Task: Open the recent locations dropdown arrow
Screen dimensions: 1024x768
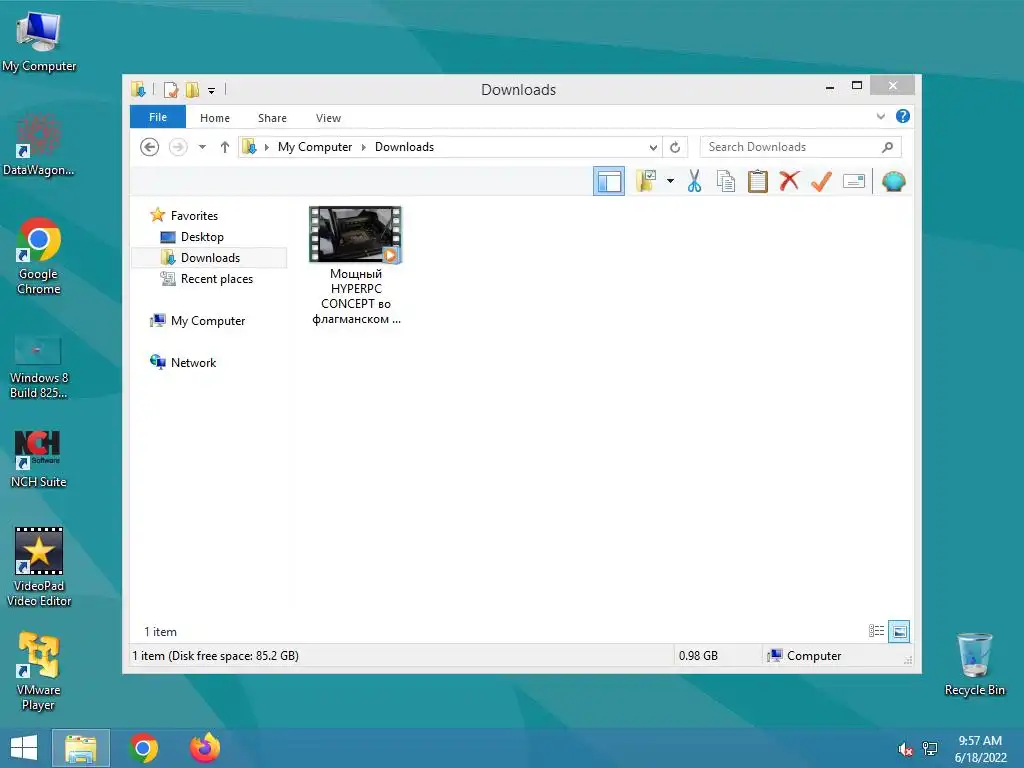Action: [202, 147]
